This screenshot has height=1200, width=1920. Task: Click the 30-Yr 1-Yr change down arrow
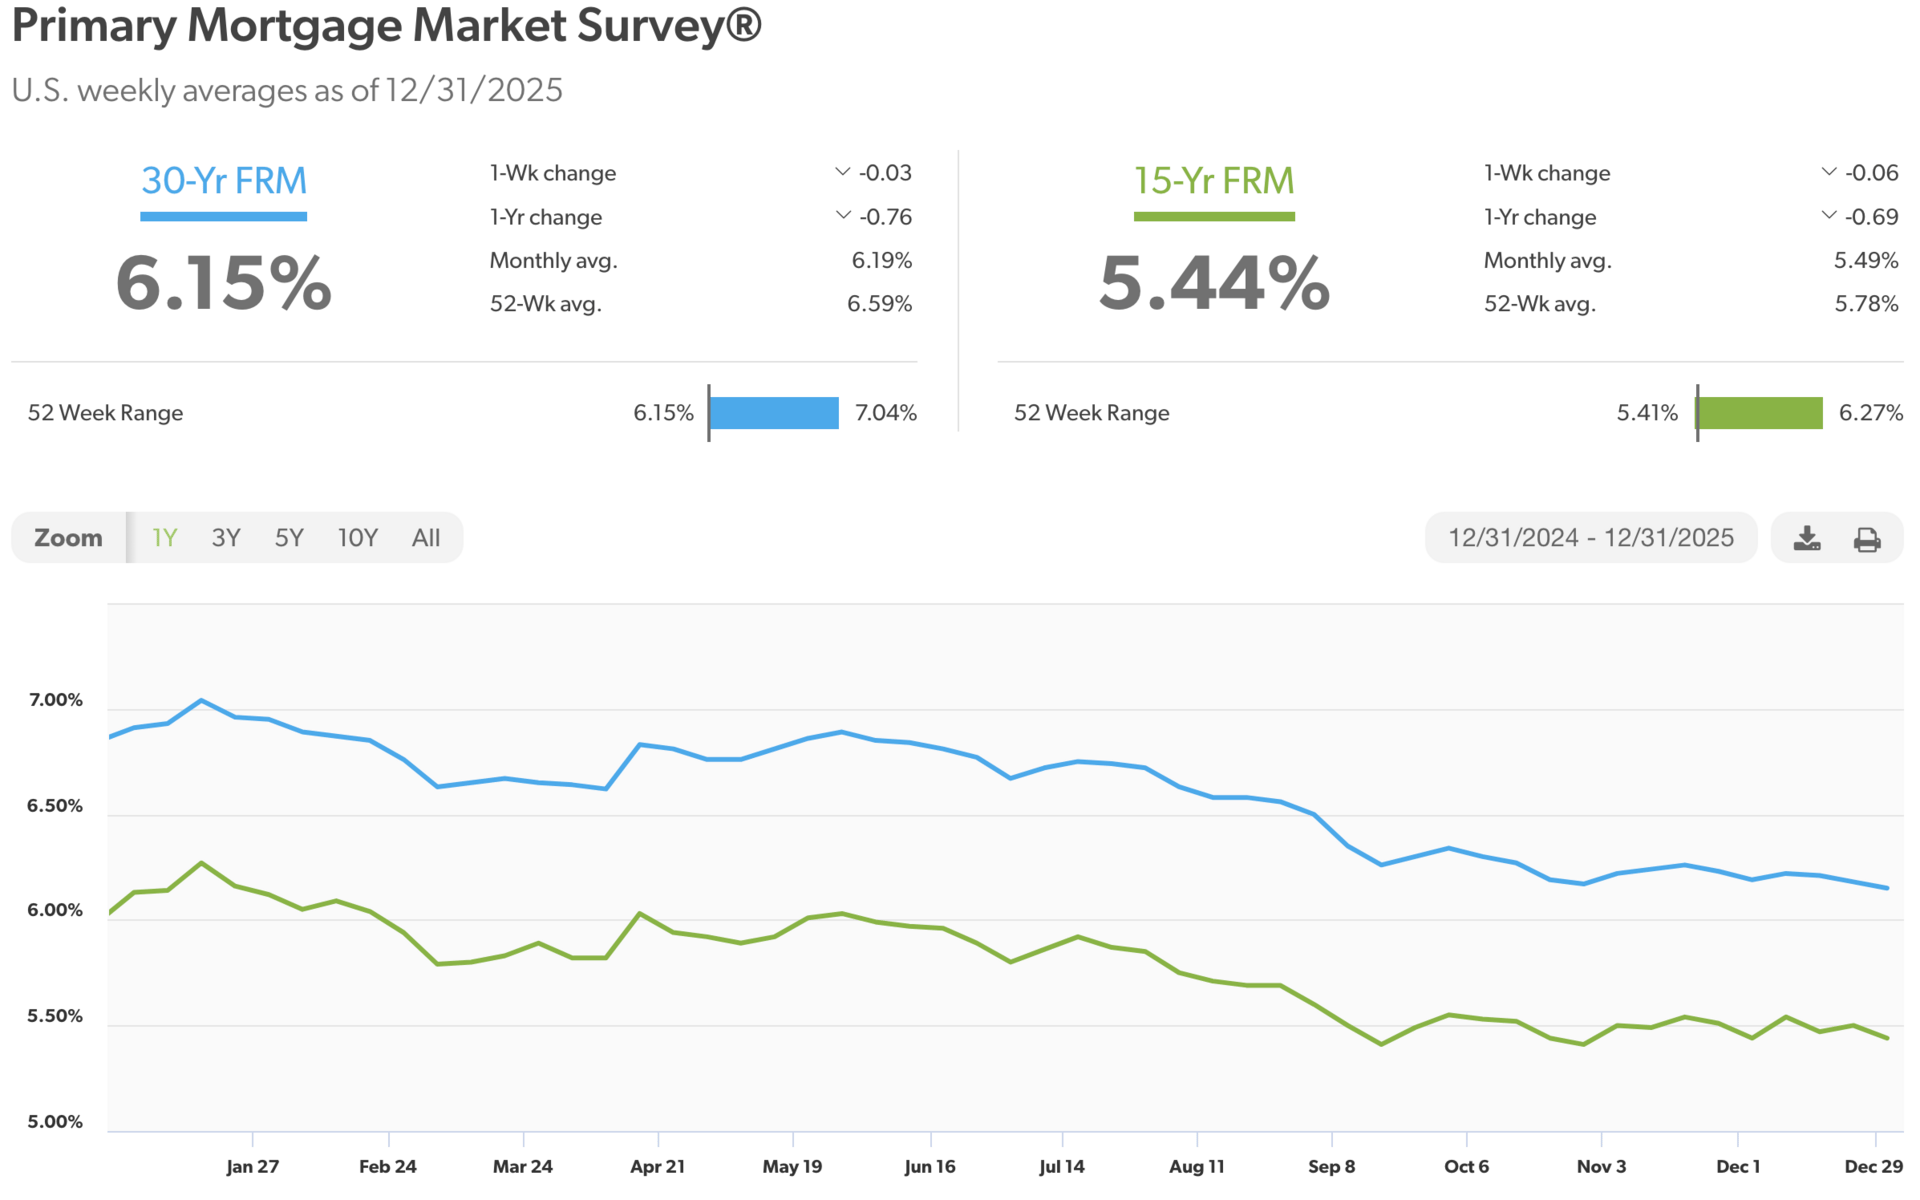coord(842,215)
